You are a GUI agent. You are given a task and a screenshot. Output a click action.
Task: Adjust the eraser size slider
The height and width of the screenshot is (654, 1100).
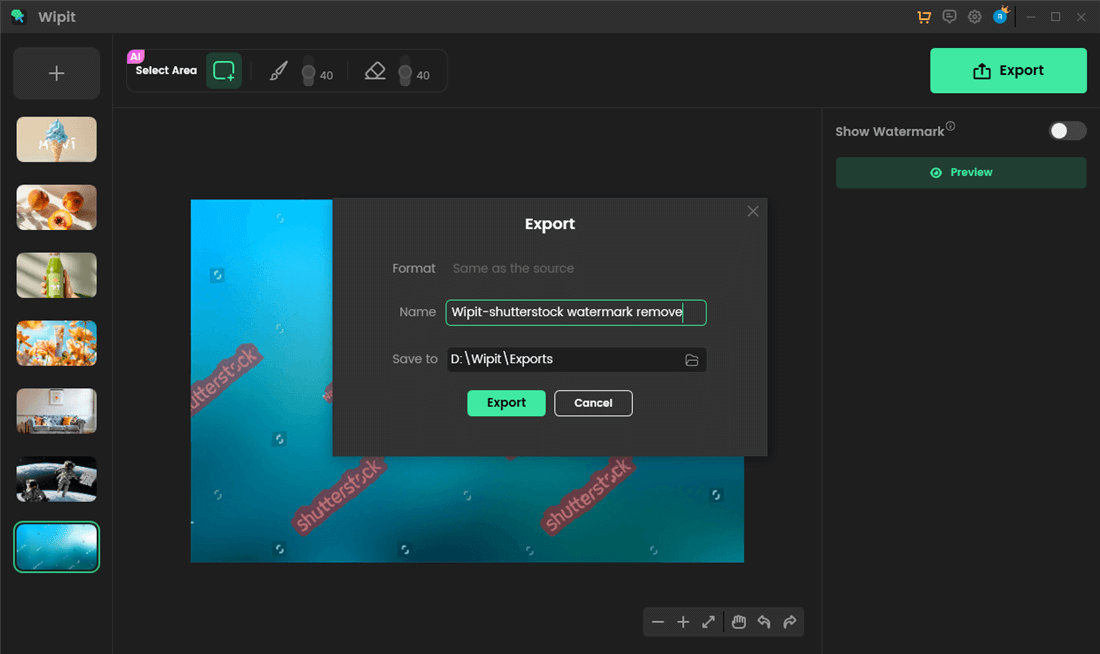pyautogui.click(x=405, y=73)
